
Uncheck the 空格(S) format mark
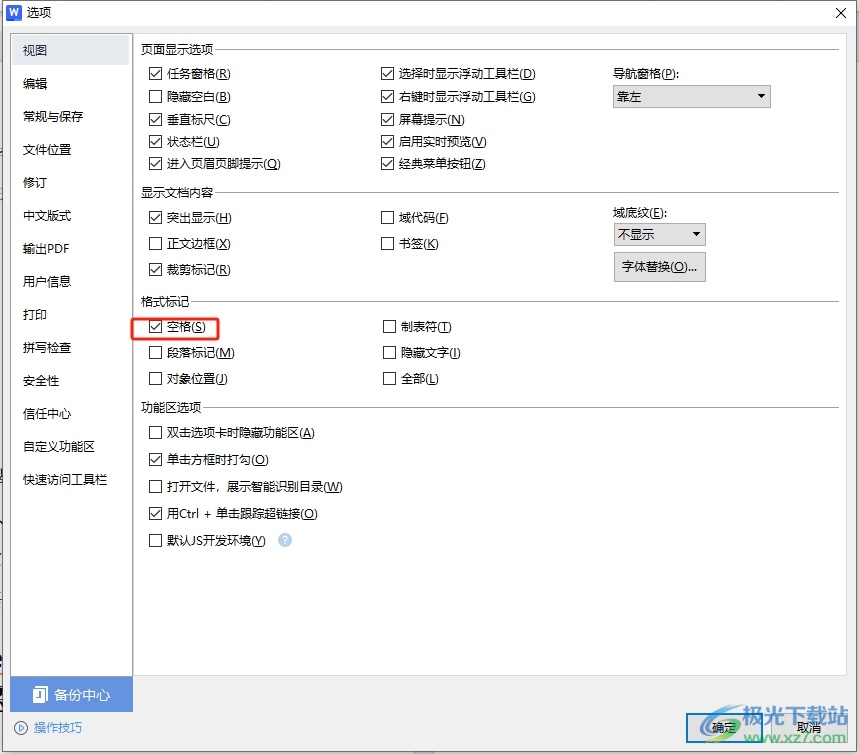click(156, 327)
